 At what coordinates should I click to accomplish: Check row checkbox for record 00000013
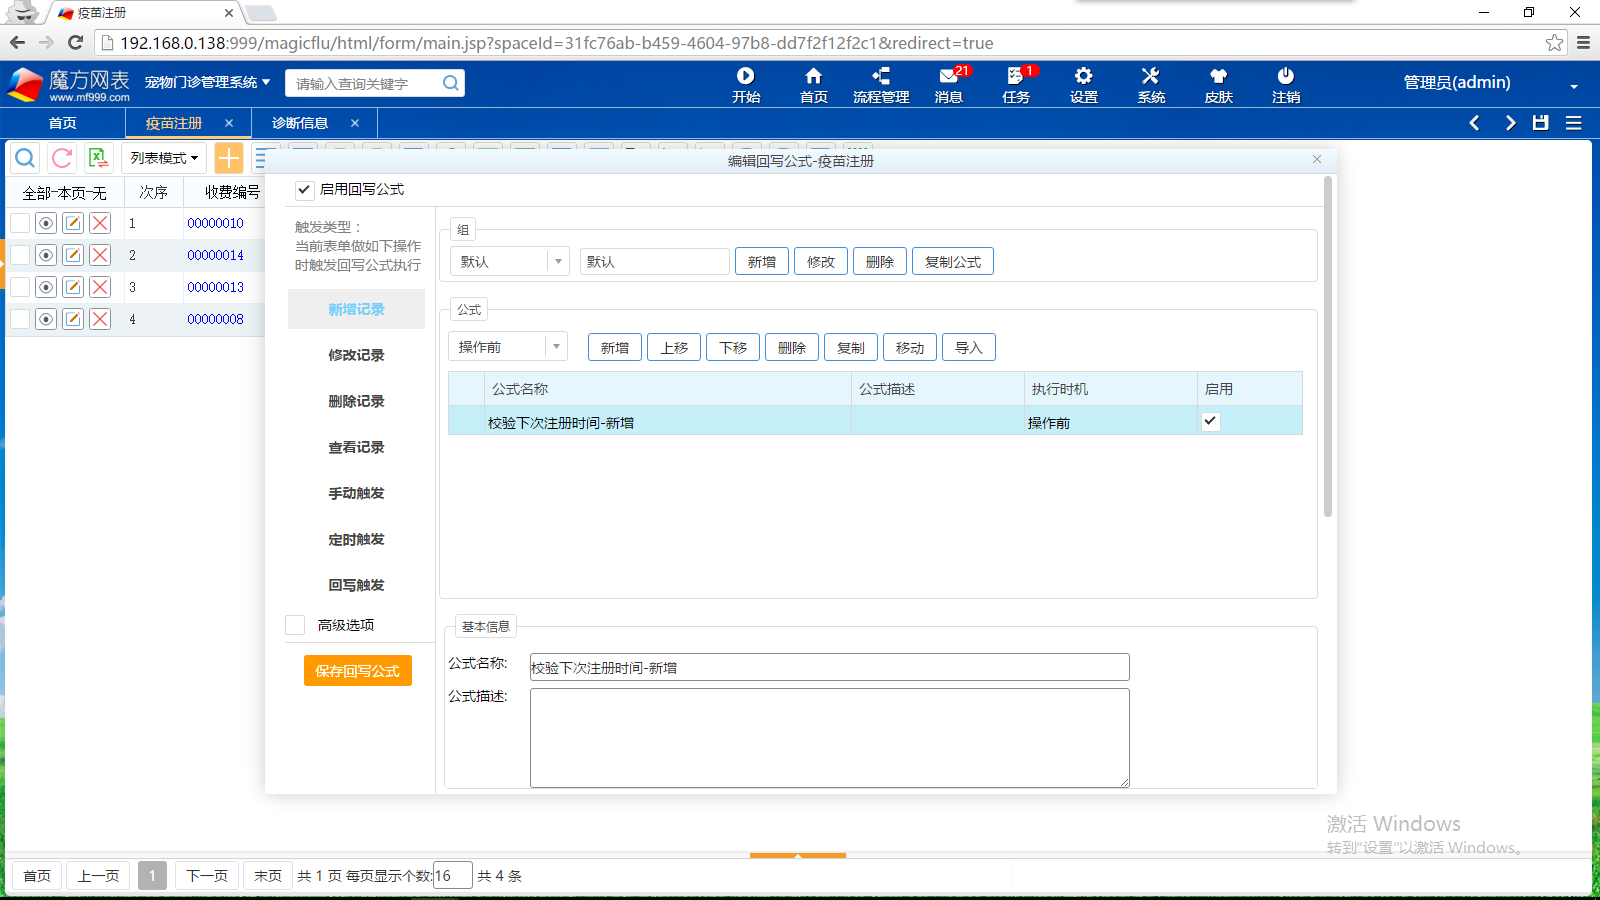click(x=20, y=287)
